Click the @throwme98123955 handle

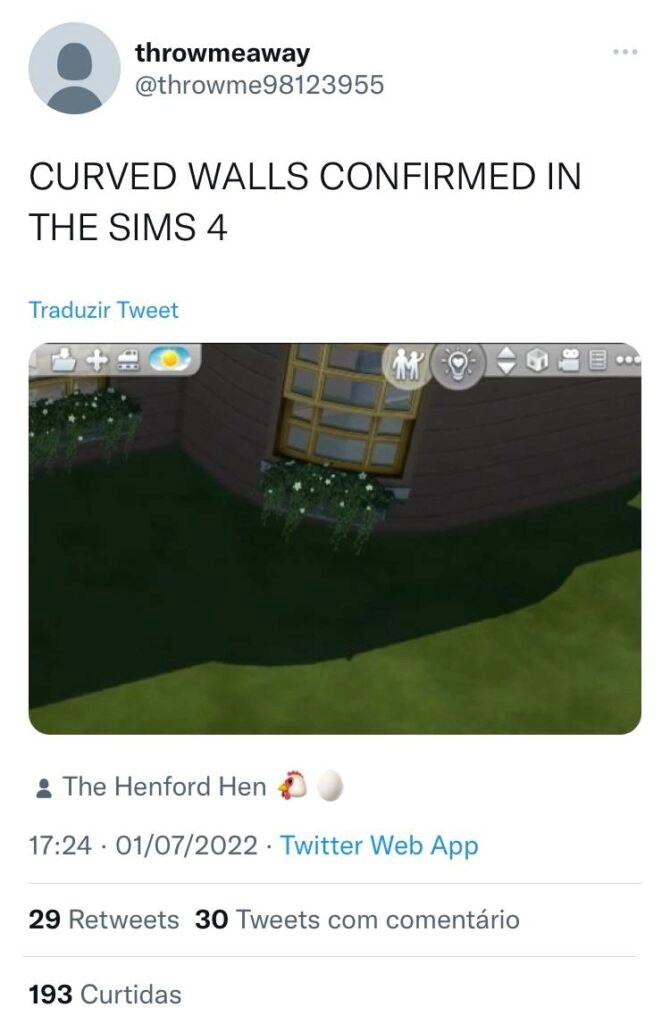pos(259,85)
